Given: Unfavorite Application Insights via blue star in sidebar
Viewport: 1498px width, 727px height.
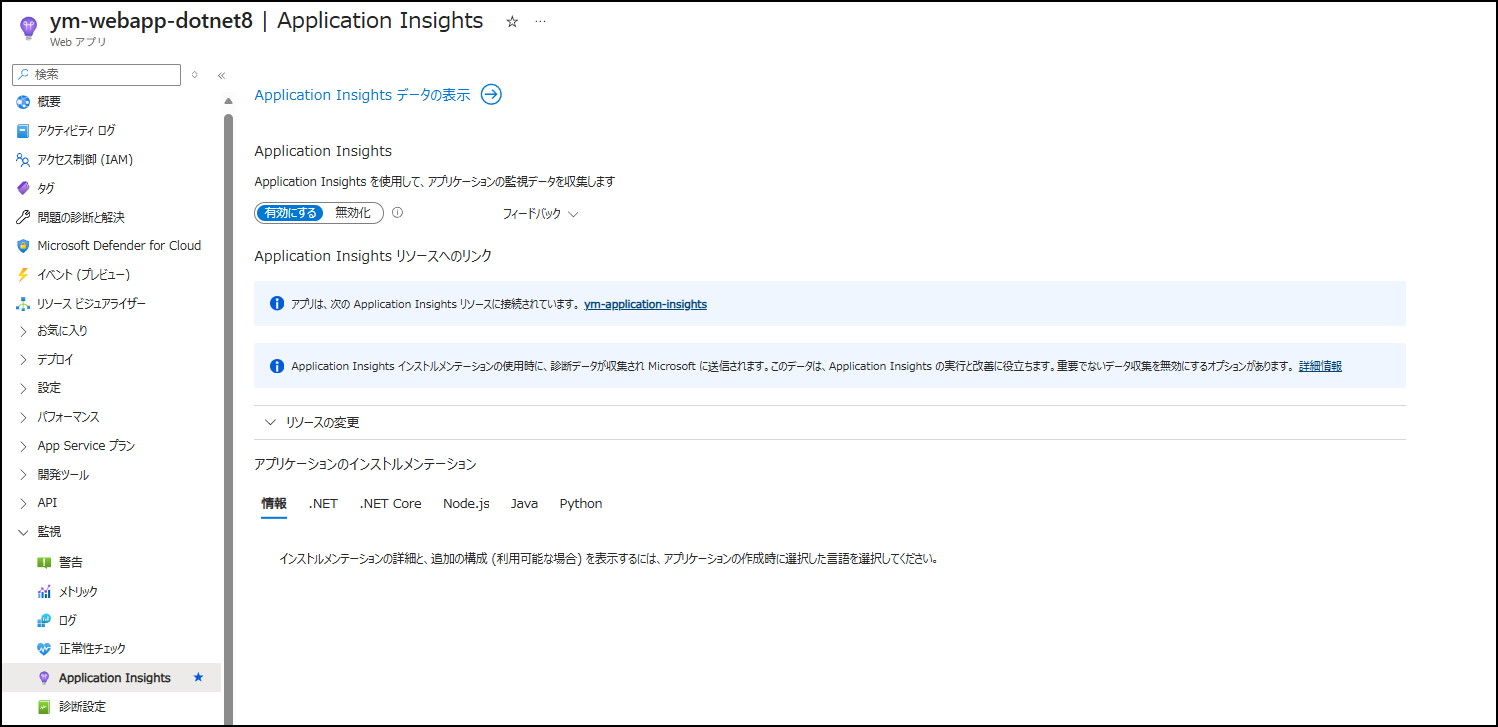Looking at the screenshot, I should click(198, 678).
